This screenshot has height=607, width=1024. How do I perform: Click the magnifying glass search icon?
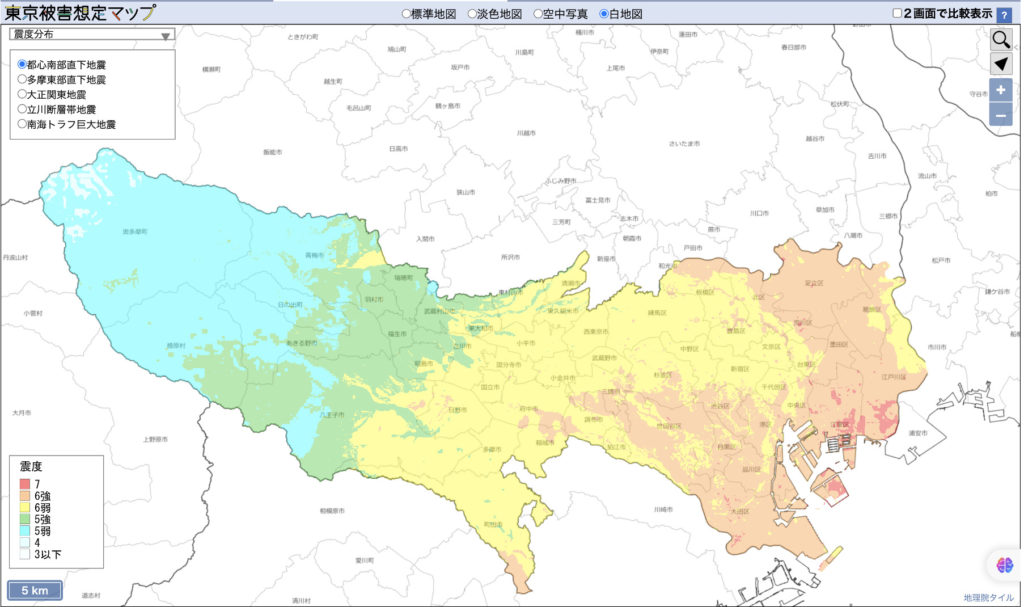point(1001,39)
